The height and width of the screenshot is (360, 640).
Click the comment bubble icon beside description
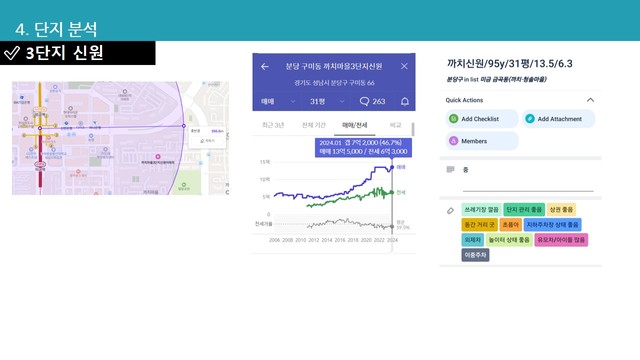[451, 169]
